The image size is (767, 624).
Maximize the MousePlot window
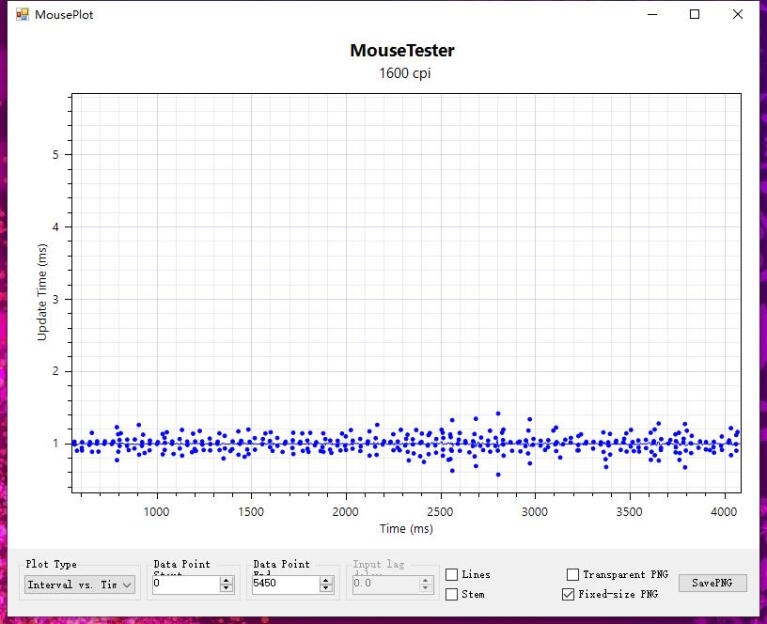(695, 15)
